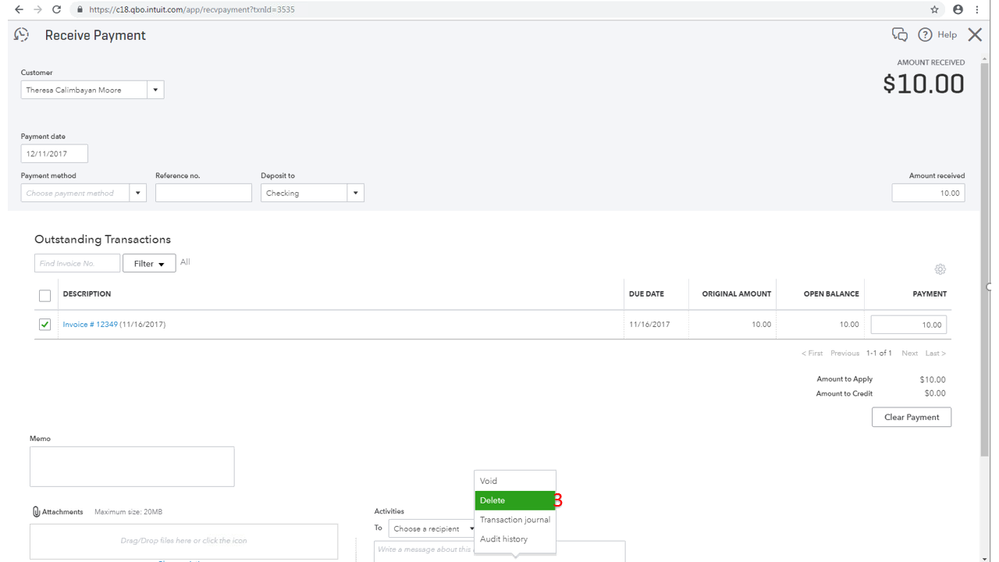Click the Deposit to Checking field
The image size is (999, 562).
click(x=304, y=193)
